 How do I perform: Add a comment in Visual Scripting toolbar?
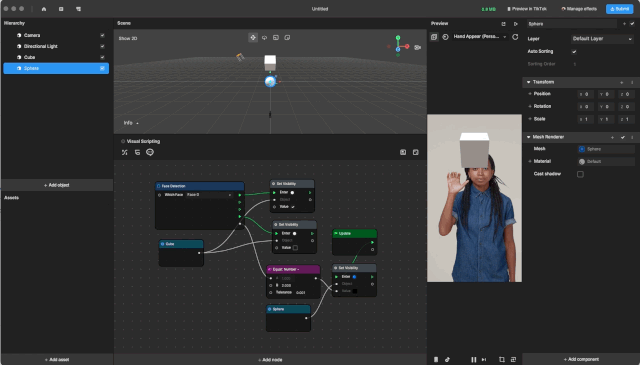150,152
